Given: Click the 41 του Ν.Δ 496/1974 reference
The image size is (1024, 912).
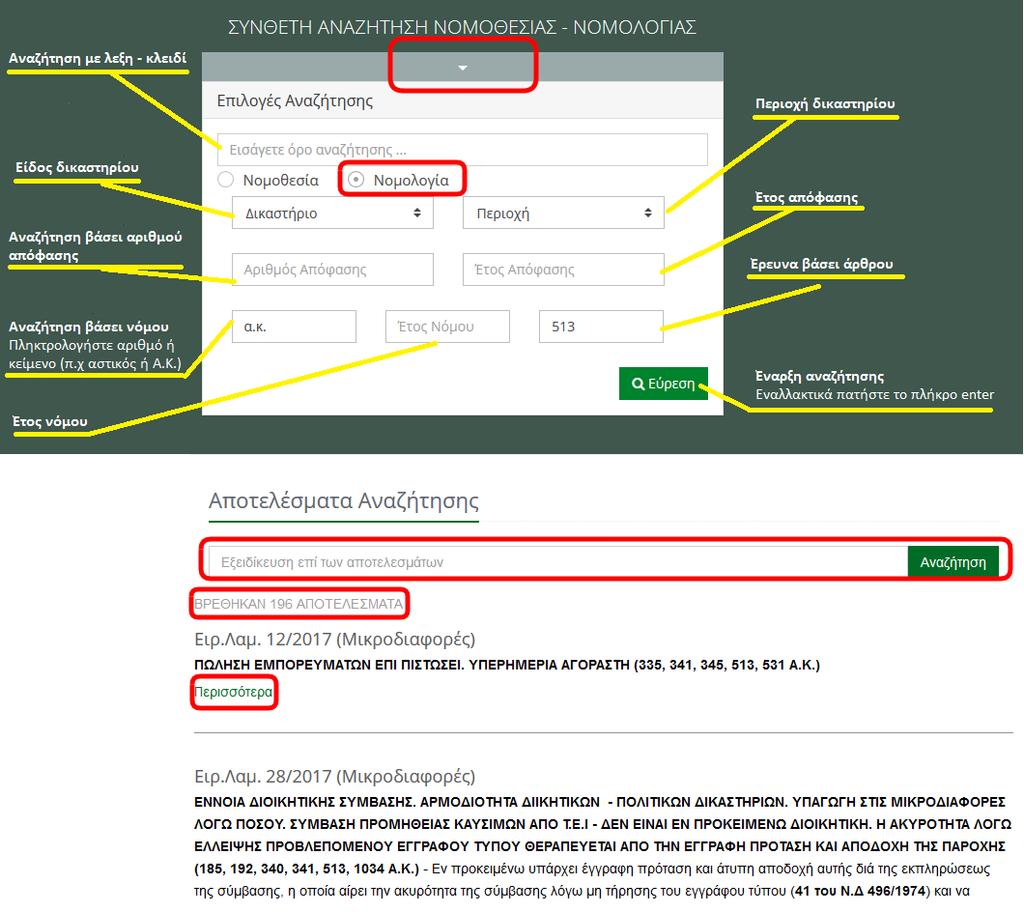Looking at the screenshot, I should point(860,891).
